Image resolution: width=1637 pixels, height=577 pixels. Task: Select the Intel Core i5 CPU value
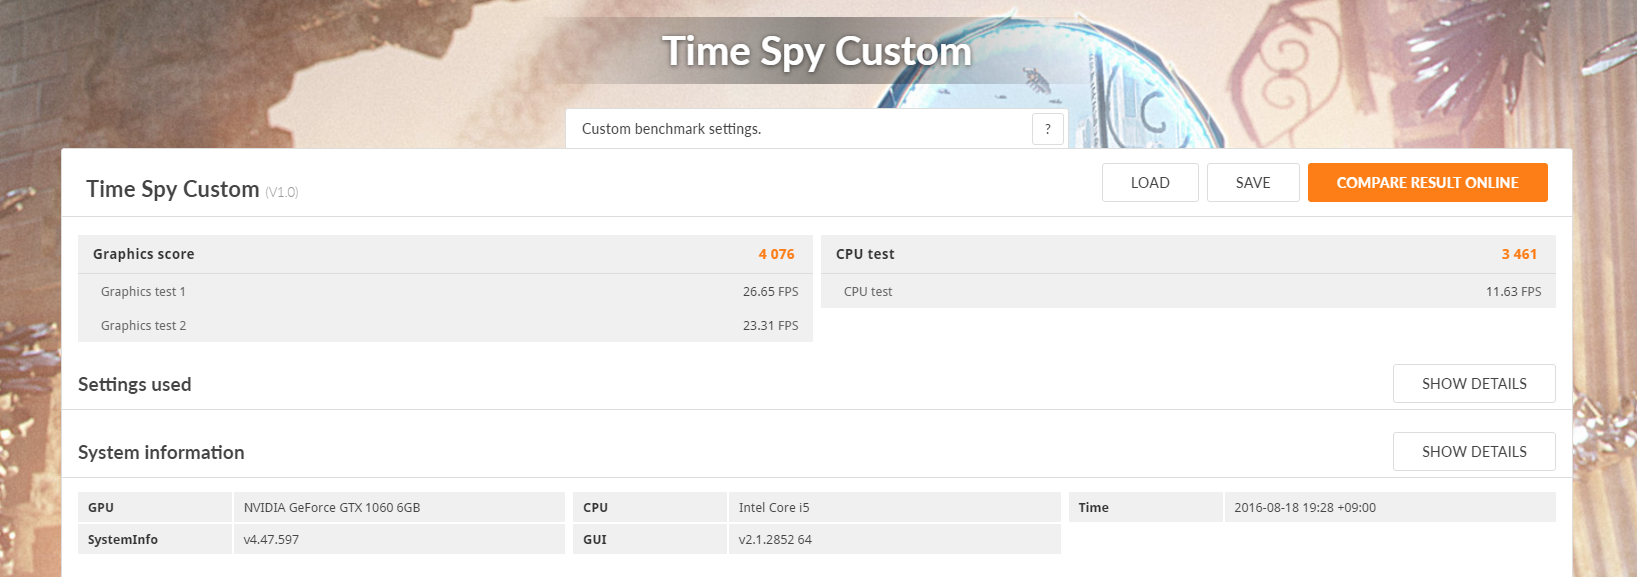pyautogui.click(x=774, y=508)
